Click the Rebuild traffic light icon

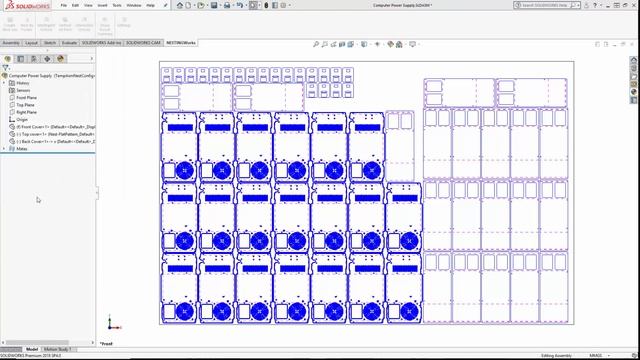[266, 5]
